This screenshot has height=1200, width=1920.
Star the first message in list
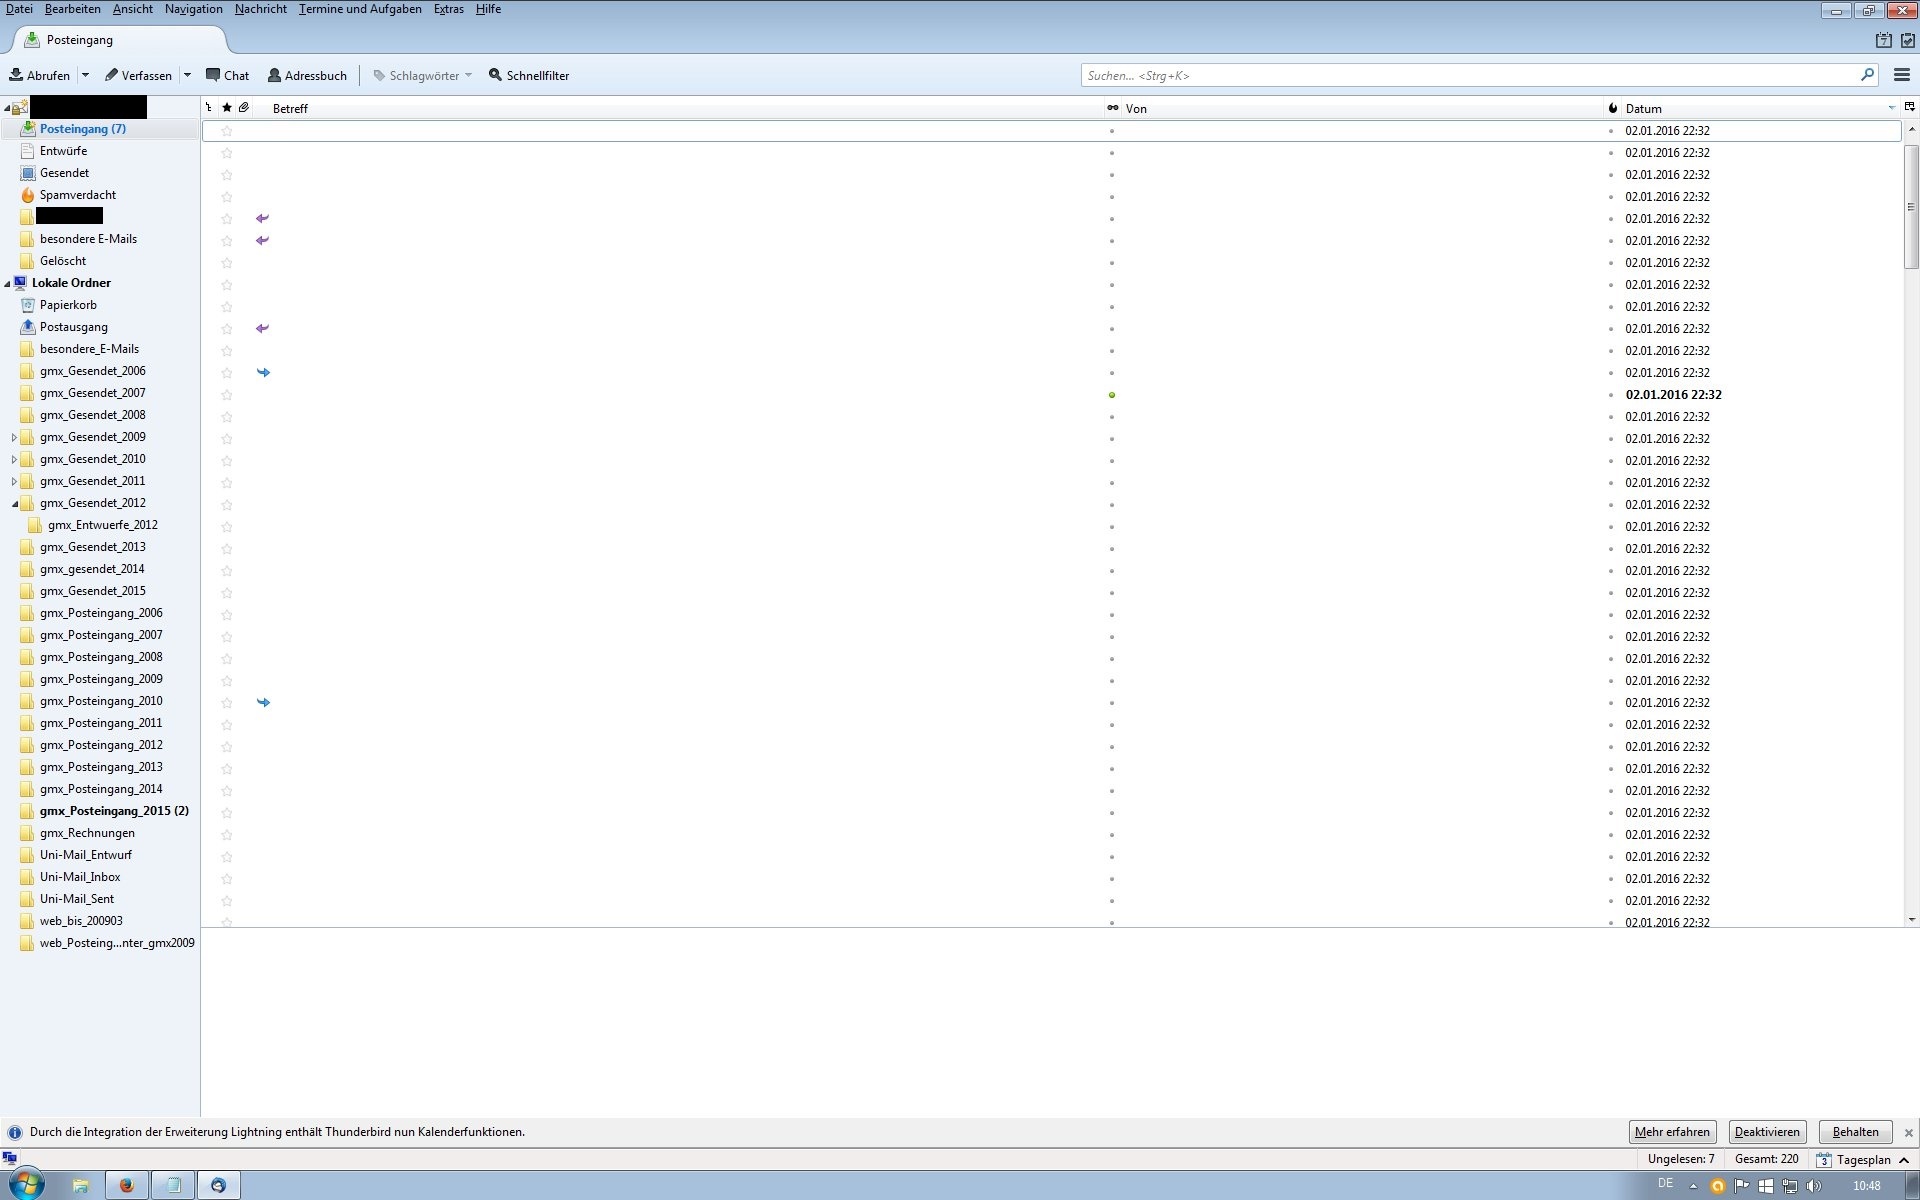227,131
